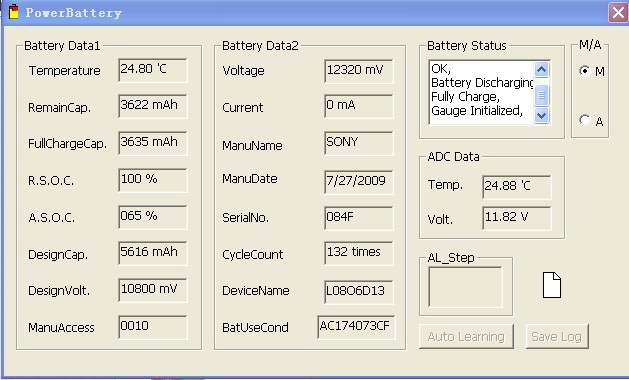629x380 pixels.
Task: Click the DeviceName field showing L08O6D13
Action: pos(359,292)
